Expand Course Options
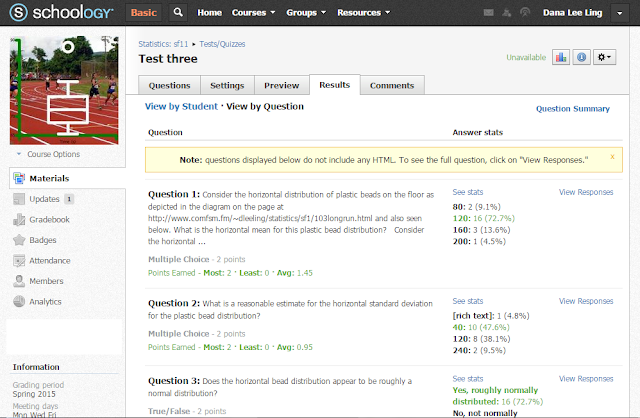 coord(49,154)
